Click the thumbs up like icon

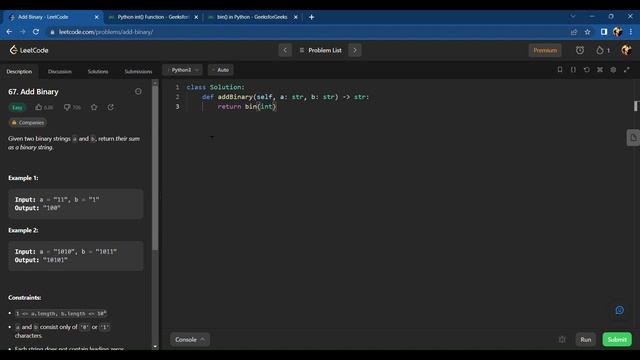pyautogui.click(x=39, y=107)
